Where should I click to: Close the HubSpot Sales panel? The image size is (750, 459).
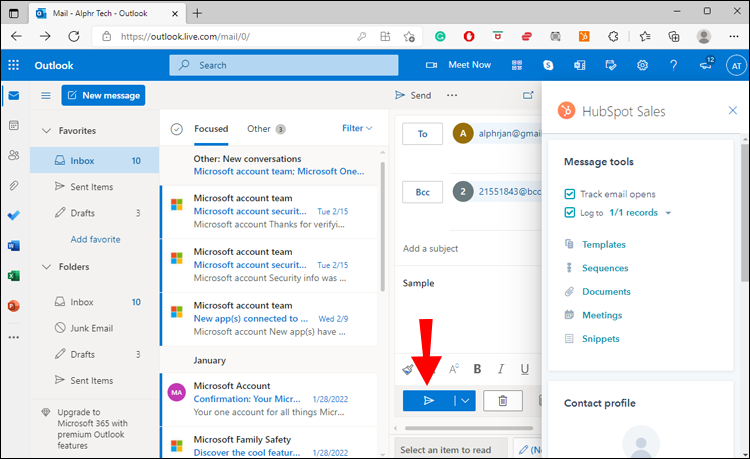click(x=732, y=110)
